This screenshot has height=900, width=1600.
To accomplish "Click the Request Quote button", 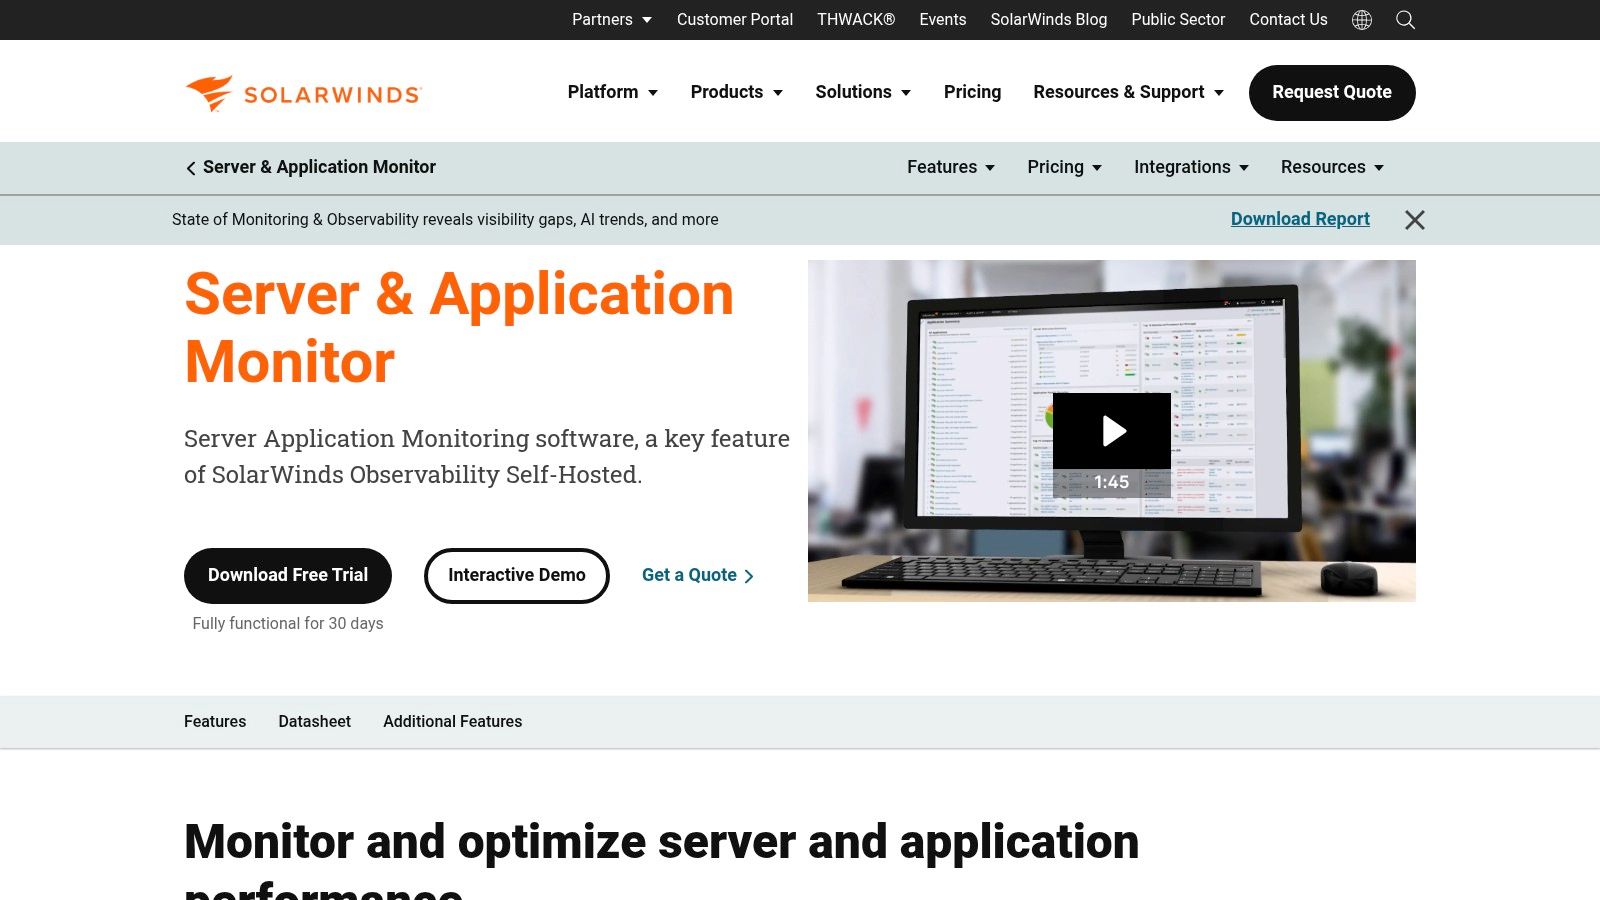I will (x=1332, y=93).
